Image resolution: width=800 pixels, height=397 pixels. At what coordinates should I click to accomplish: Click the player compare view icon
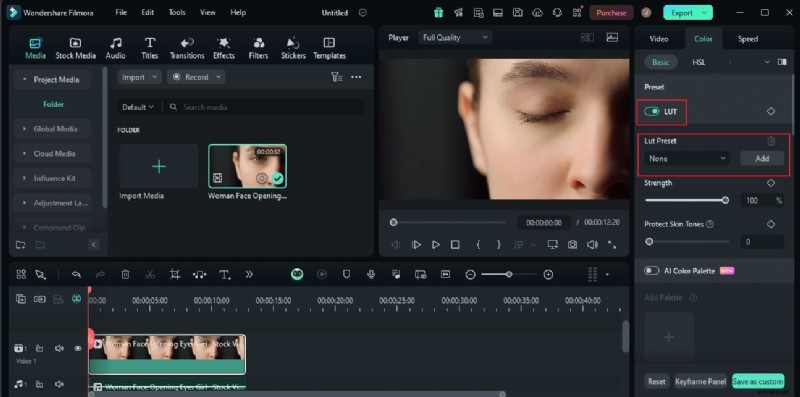point(587,37)
